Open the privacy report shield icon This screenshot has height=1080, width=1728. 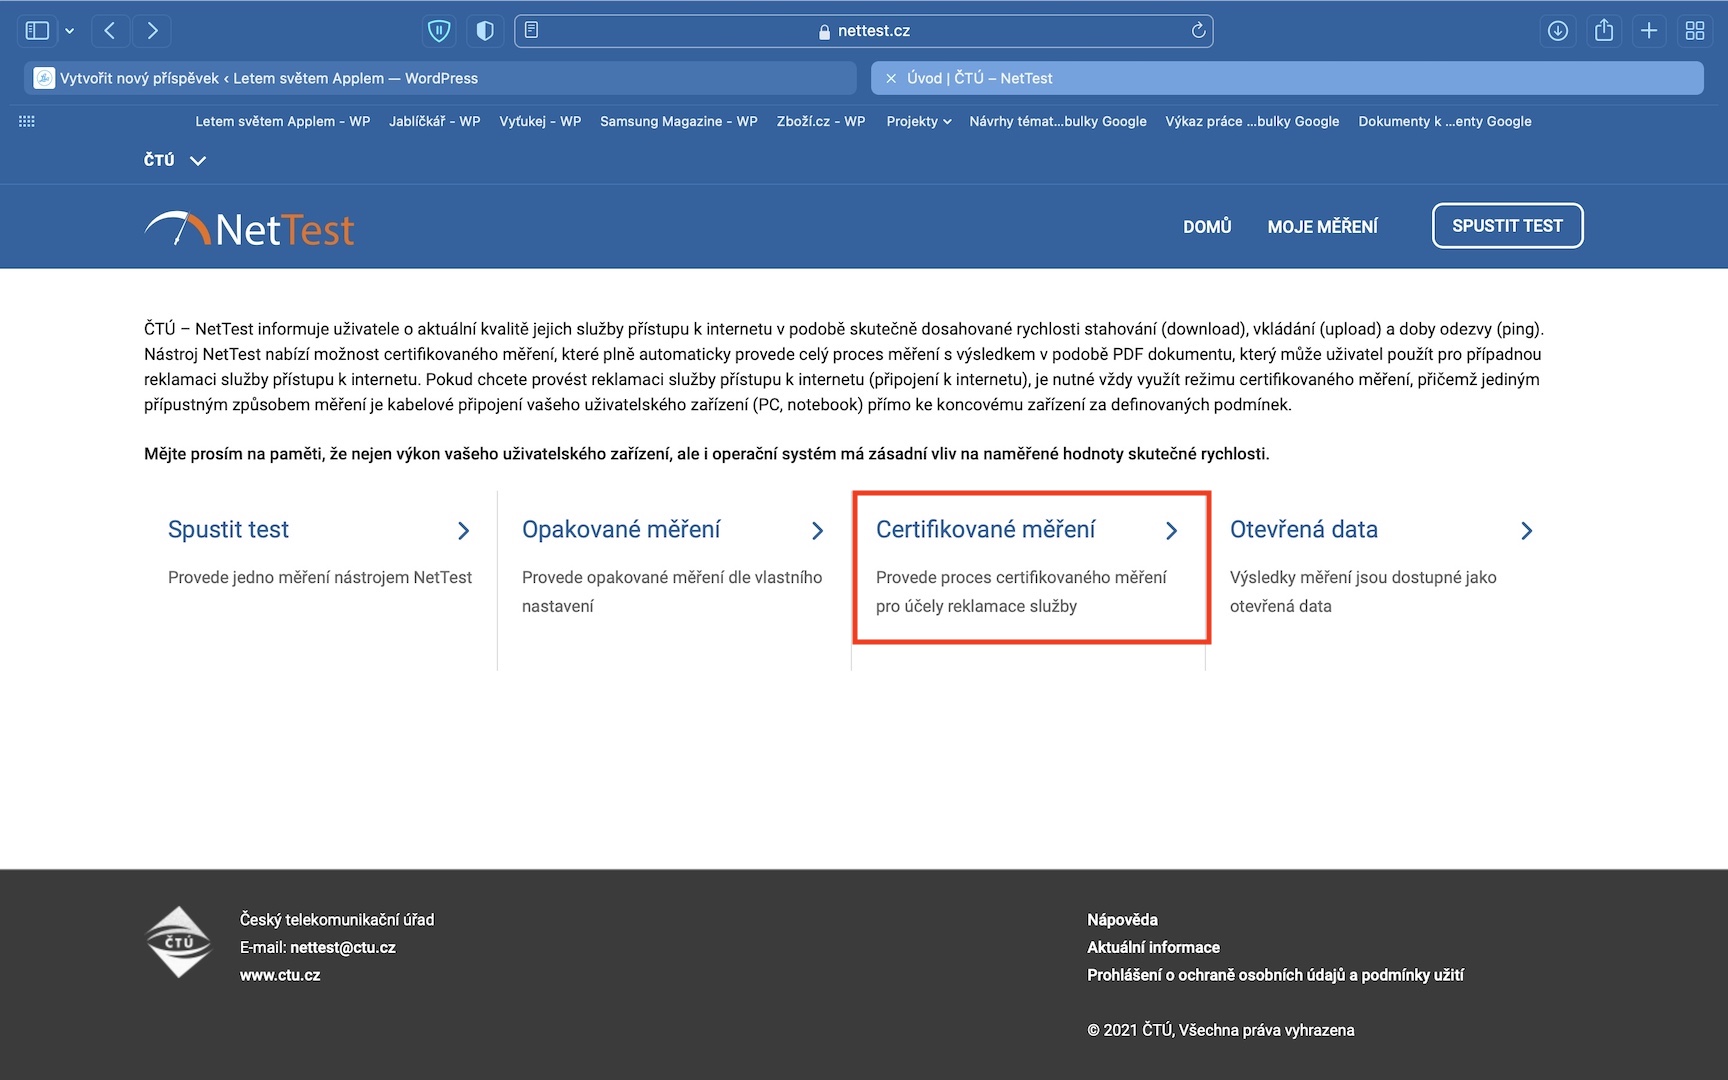coord(485,31)
